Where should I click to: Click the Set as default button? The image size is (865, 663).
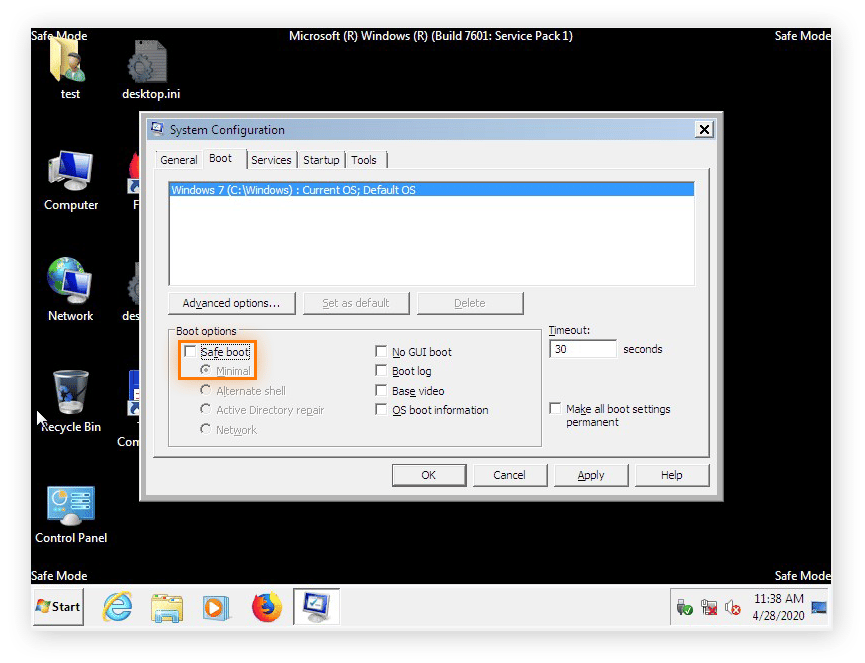pos(356,303)
